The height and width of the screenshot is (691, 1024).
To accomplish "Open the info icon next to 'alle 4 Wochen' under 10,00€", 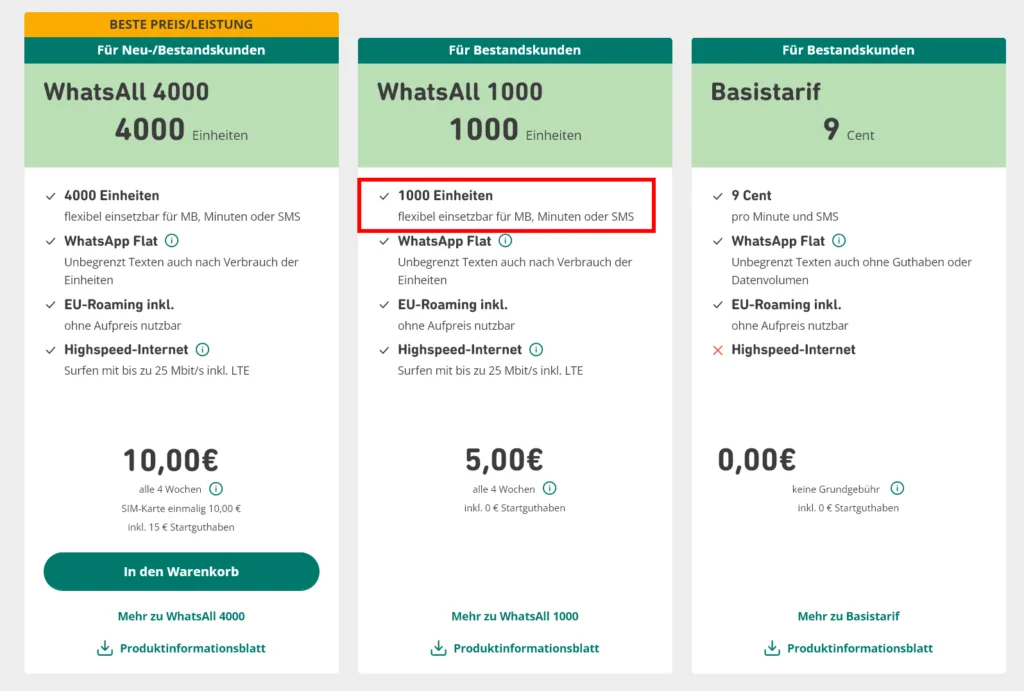I will click(216, 489).
